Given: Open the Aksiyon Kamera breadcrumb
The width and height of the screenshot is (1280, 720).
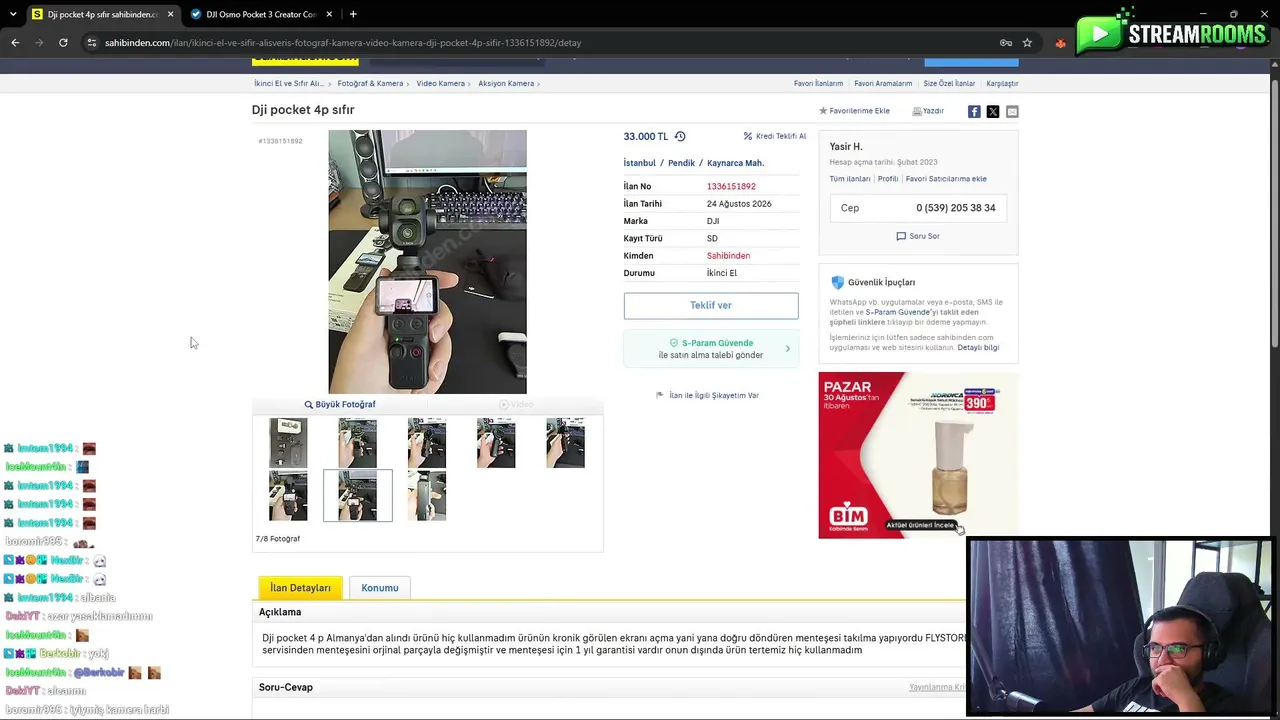Looking at the screenshot, I should [x=506, y=84].
